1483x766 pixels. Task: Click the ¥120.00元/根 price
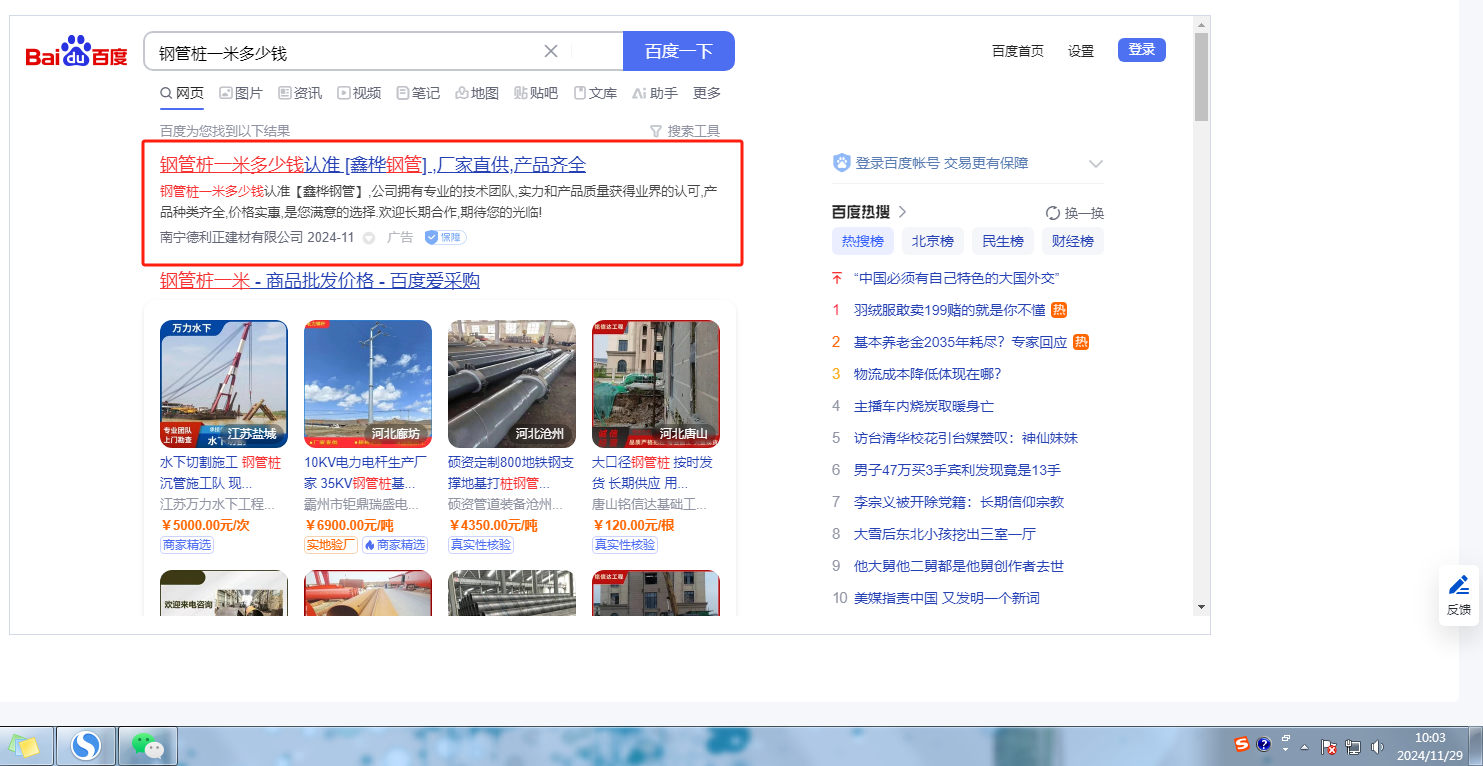(633, 525)
